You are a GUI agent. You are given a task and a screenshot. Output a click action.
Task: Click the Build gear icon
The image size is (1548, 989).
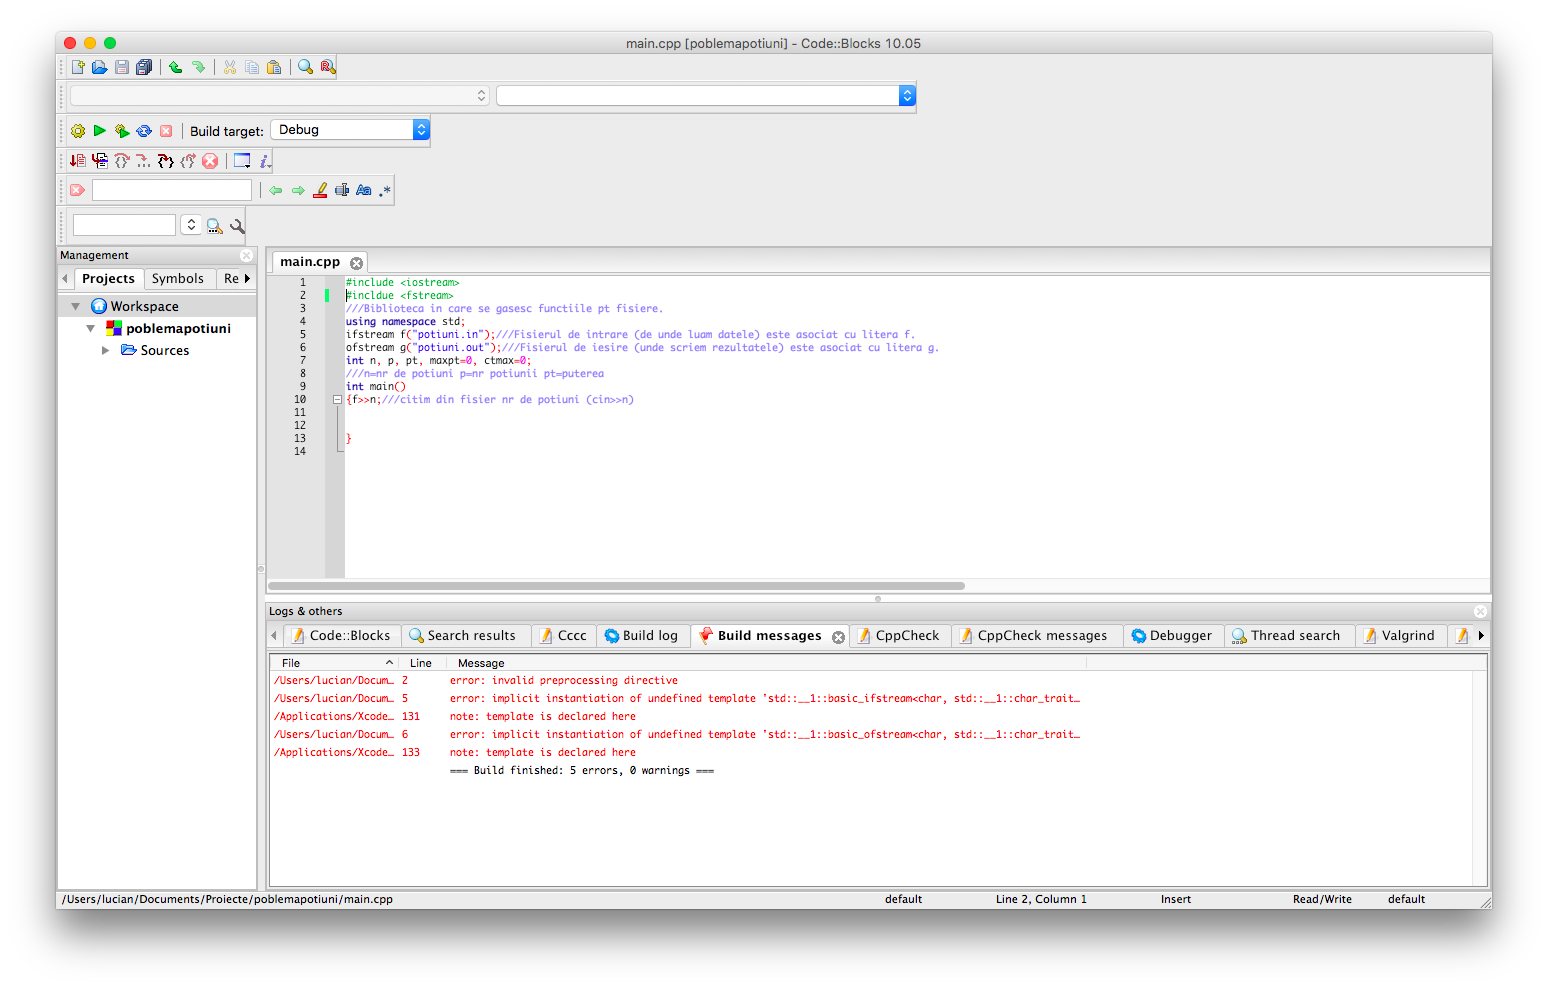click(78, 131)
